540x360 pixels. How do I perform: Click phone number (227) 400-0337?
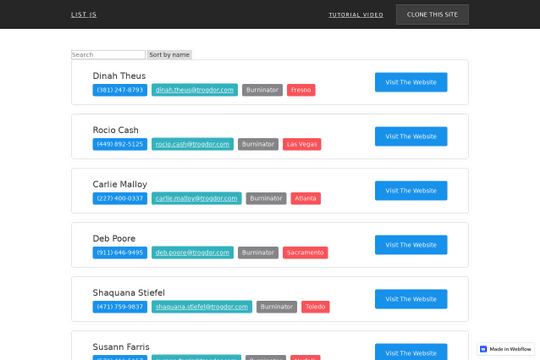point(120,198)
